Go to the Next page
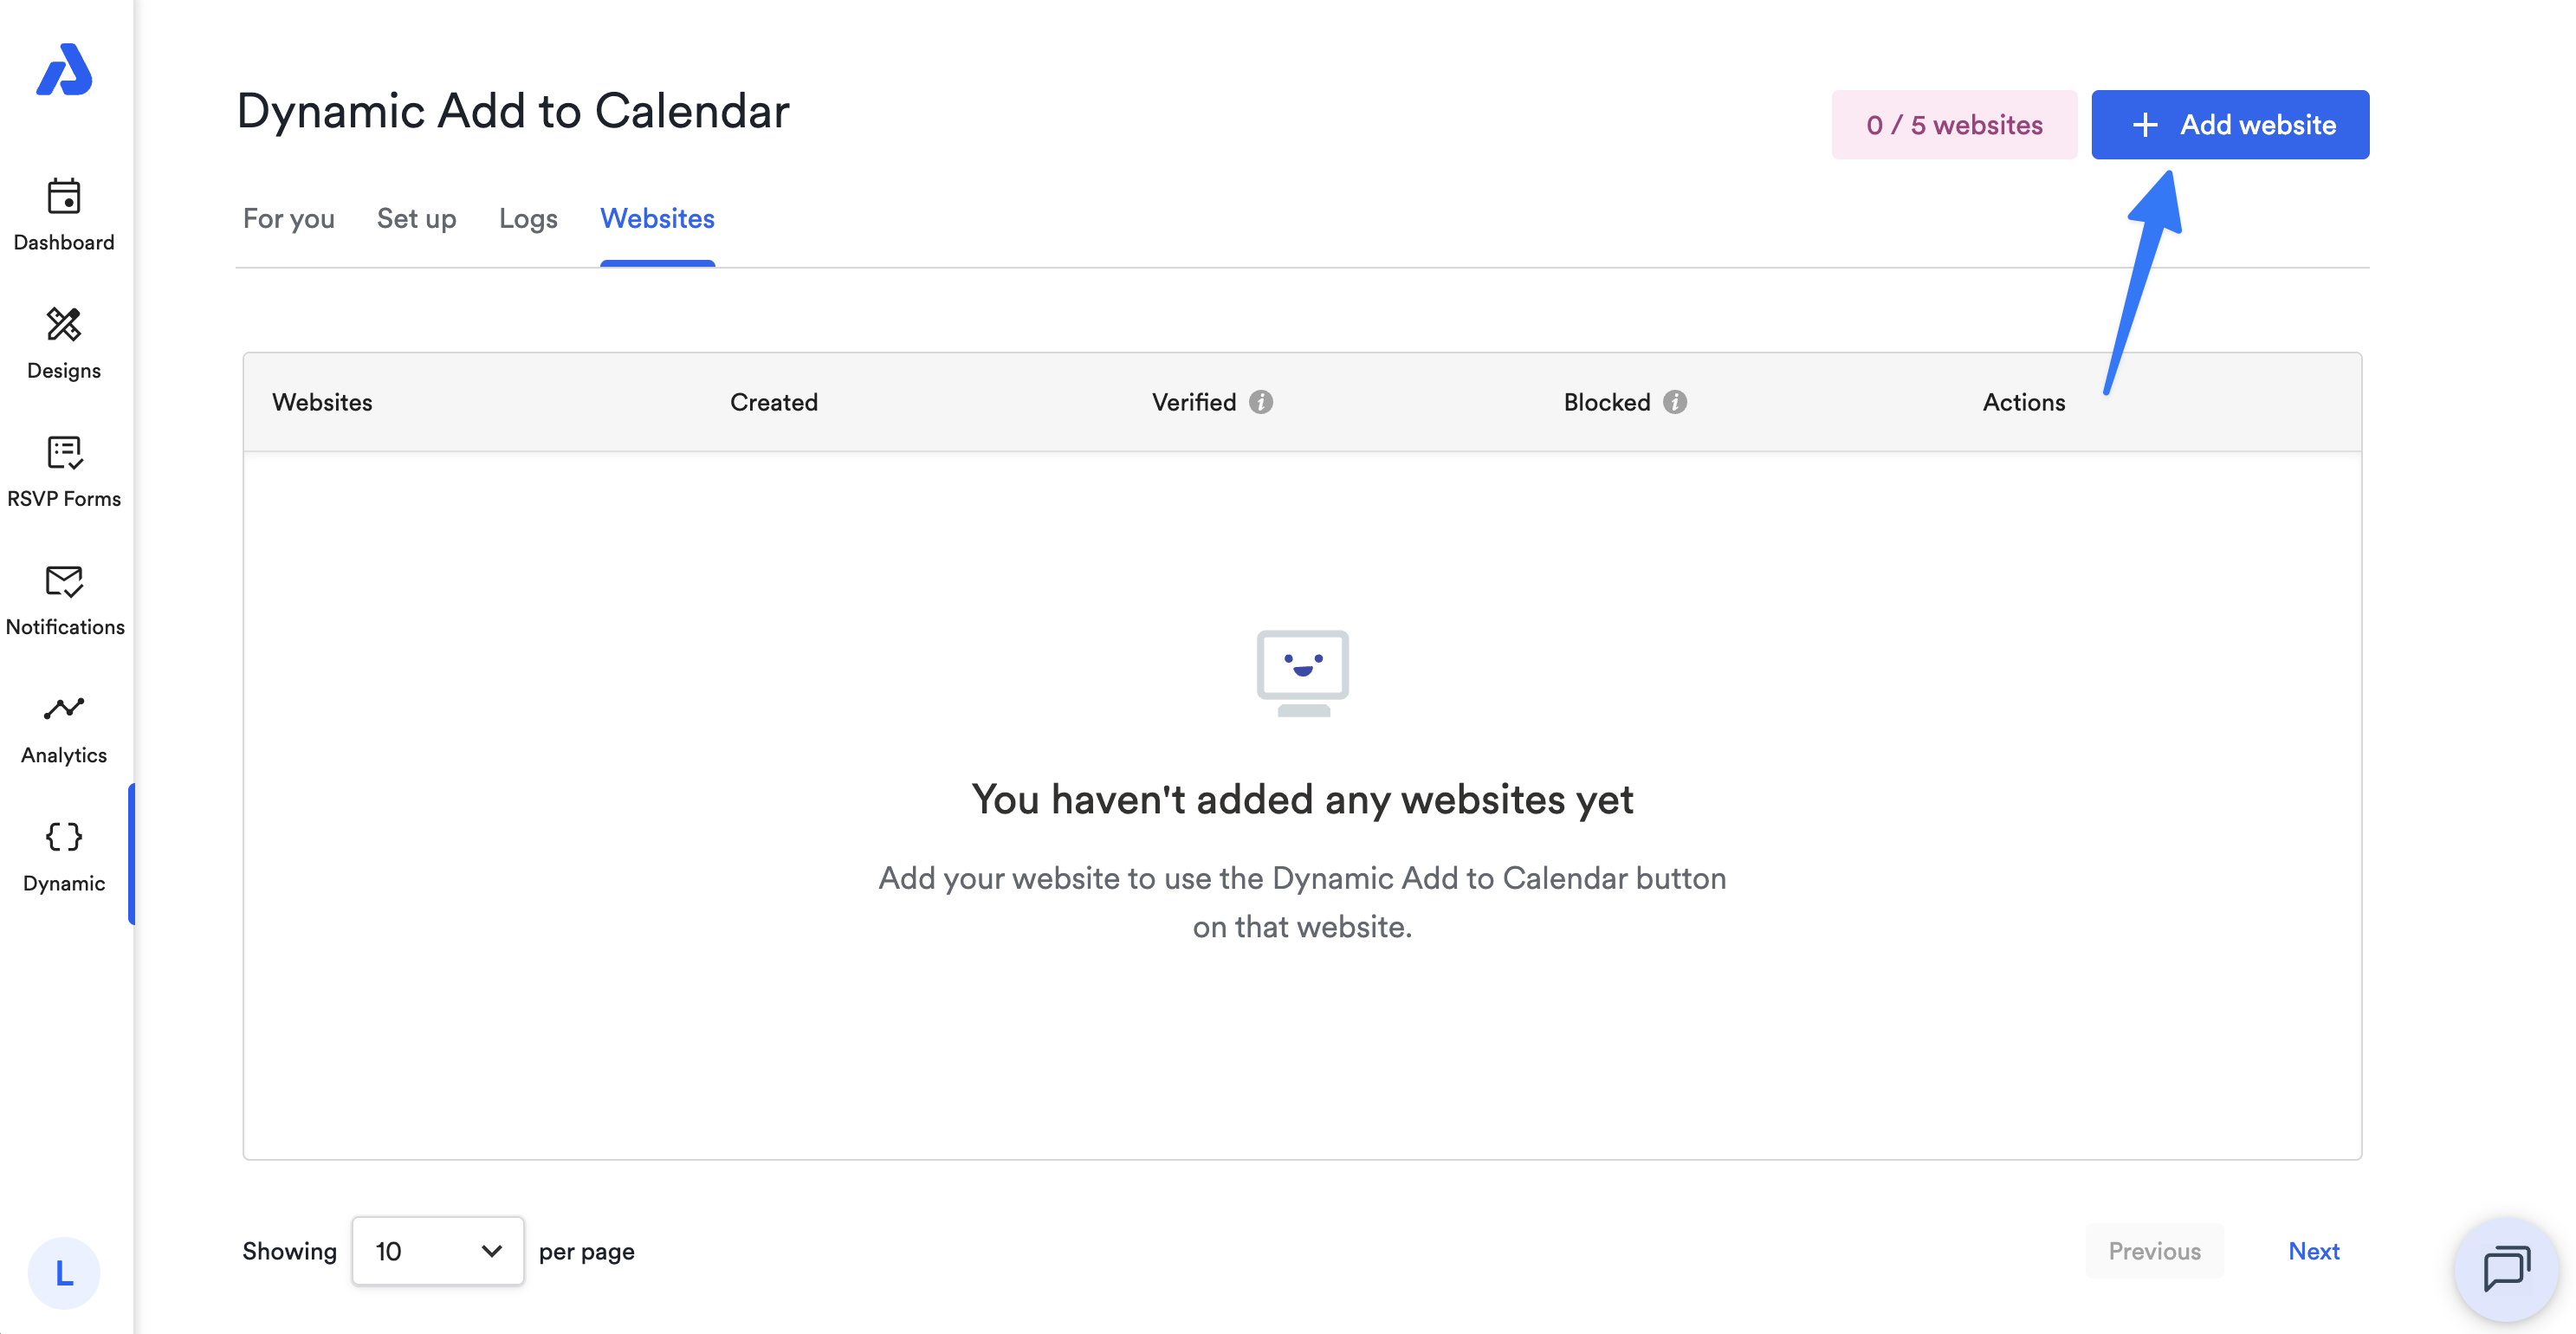 click(x=2314, y=1251)
